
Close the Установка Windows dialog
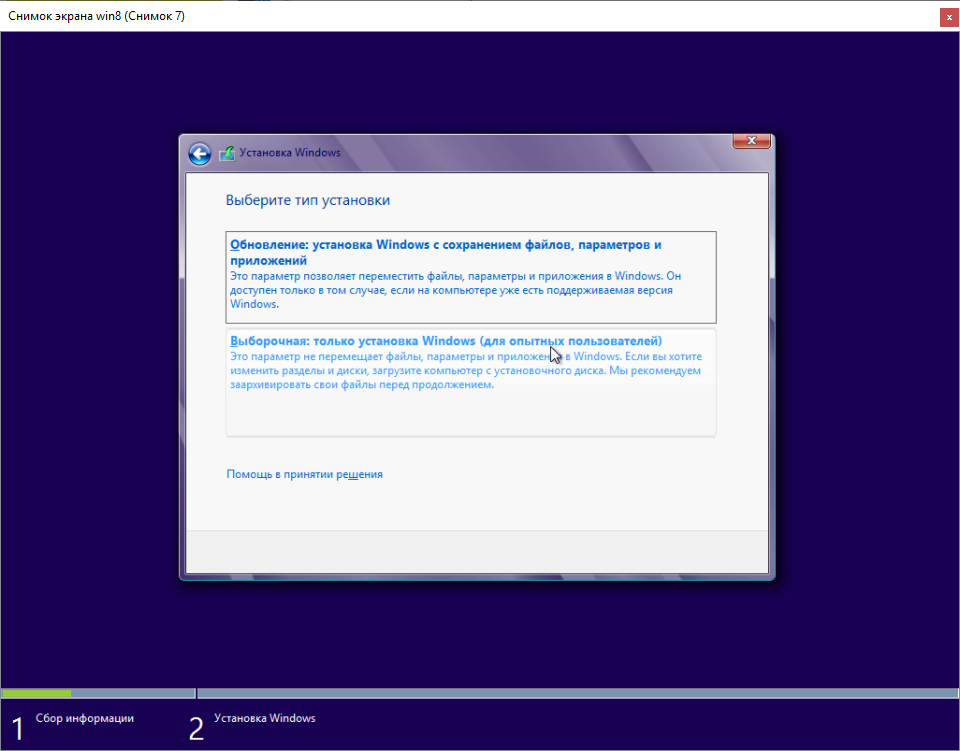[x=751, y=141]
